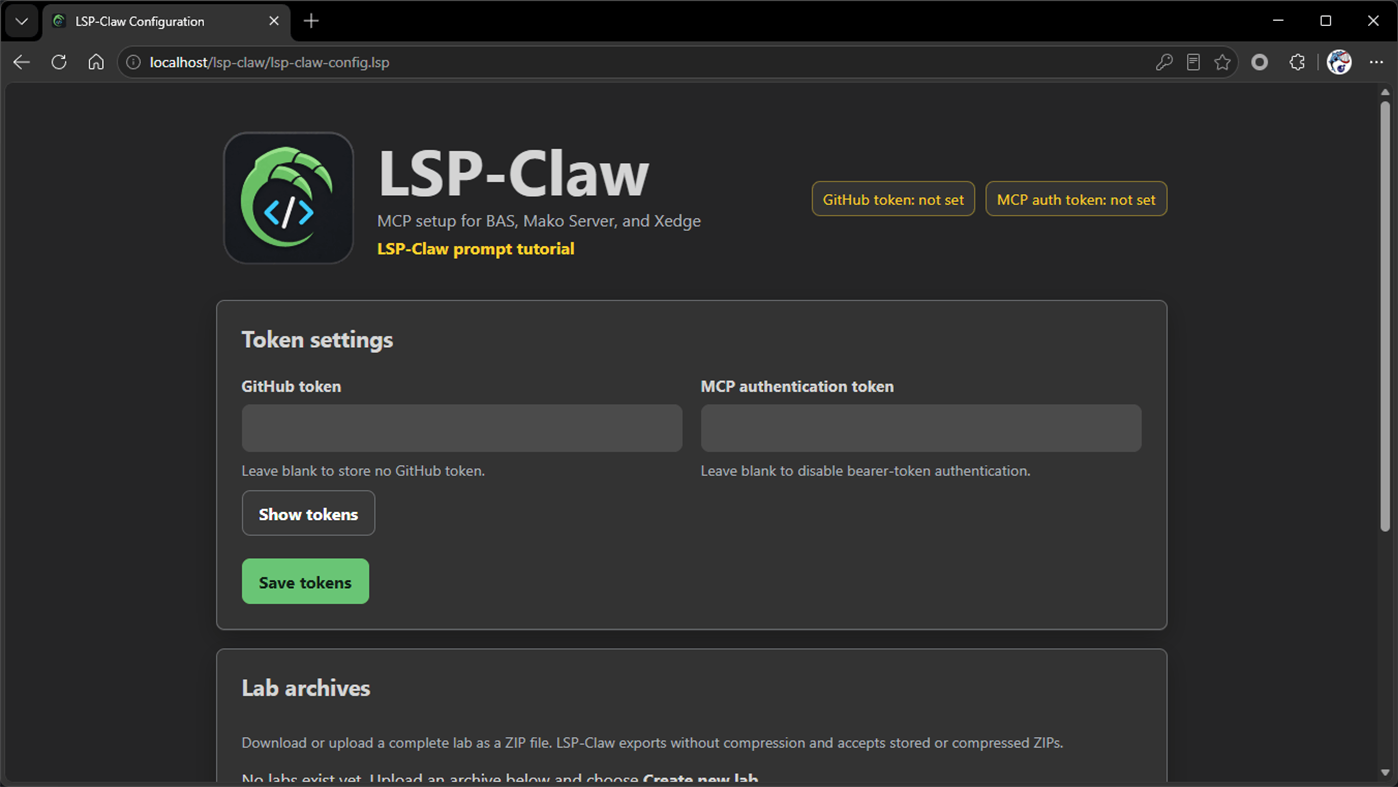
Task: Click the localhost URL in address bar
Action: (270, 62)
